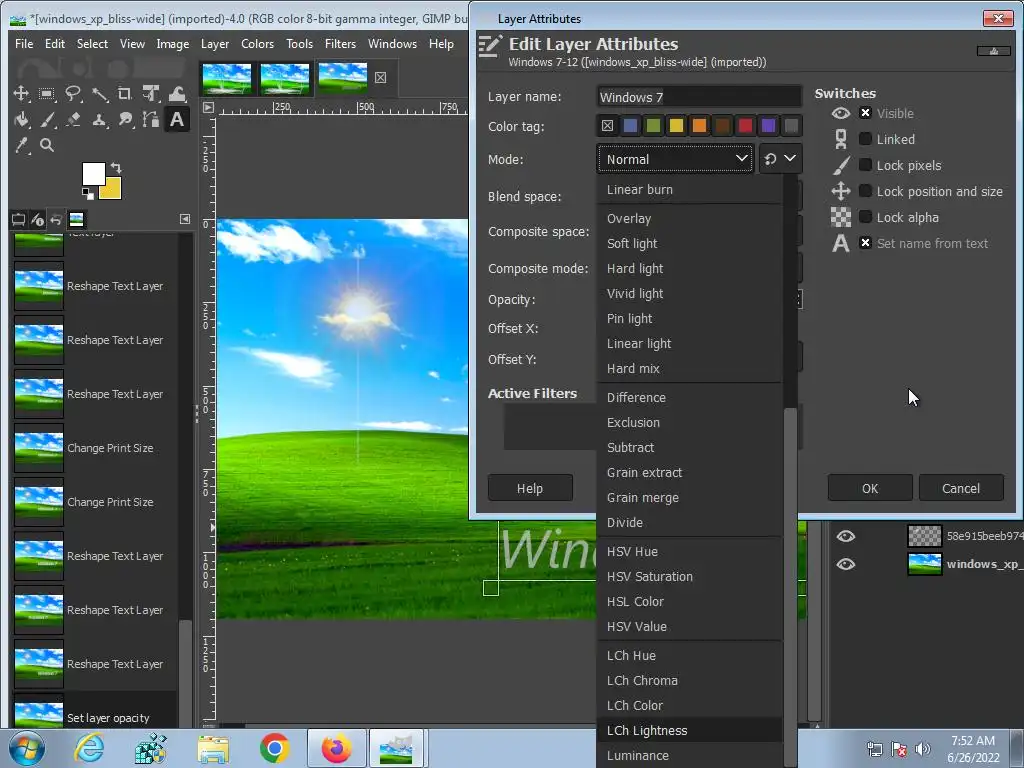Image resolution: width=1024 pixels, height=768 pixels.
Task: Open the Device Status dock tab
Action: coord(37,219)
